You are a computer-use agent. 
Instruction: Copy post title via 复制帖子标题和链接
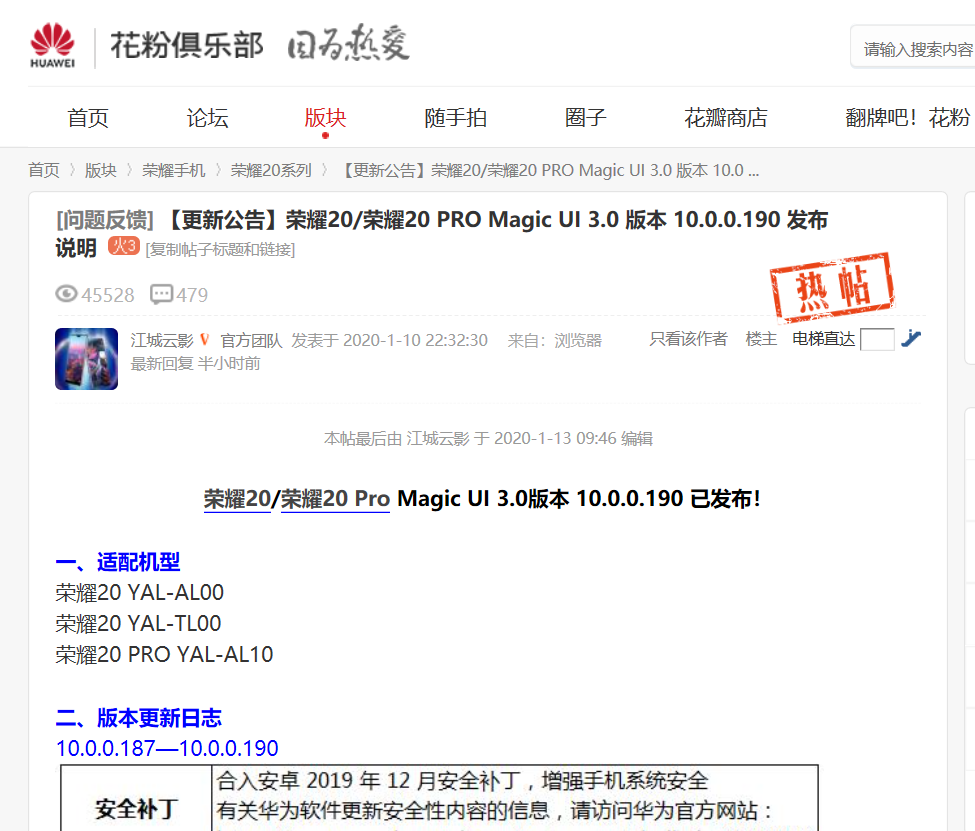(x=220, y=249)
